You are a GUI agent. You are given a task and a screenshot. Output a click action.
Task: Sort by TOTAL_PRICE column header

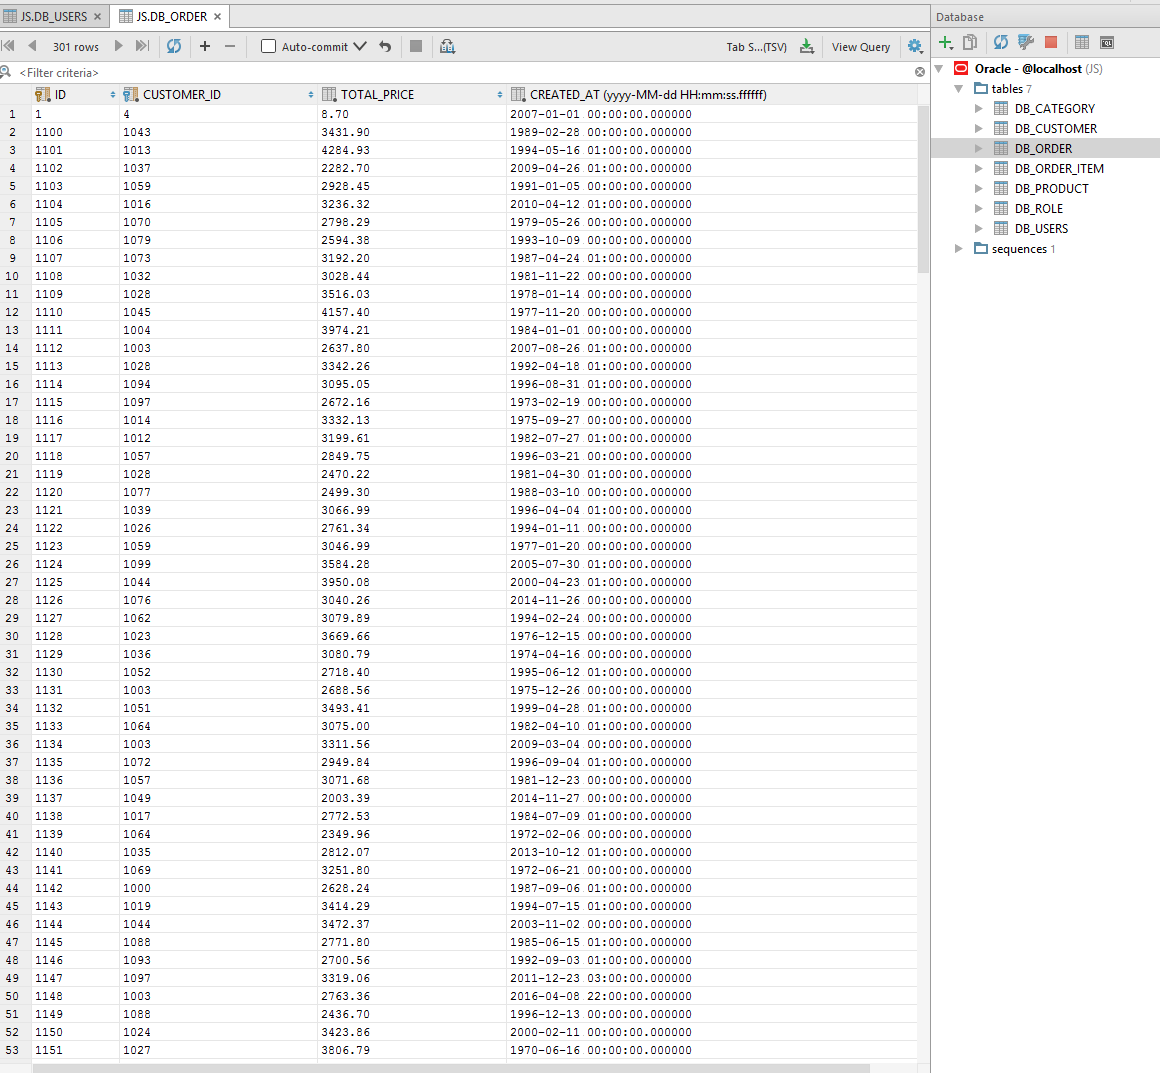pos(411,94)
